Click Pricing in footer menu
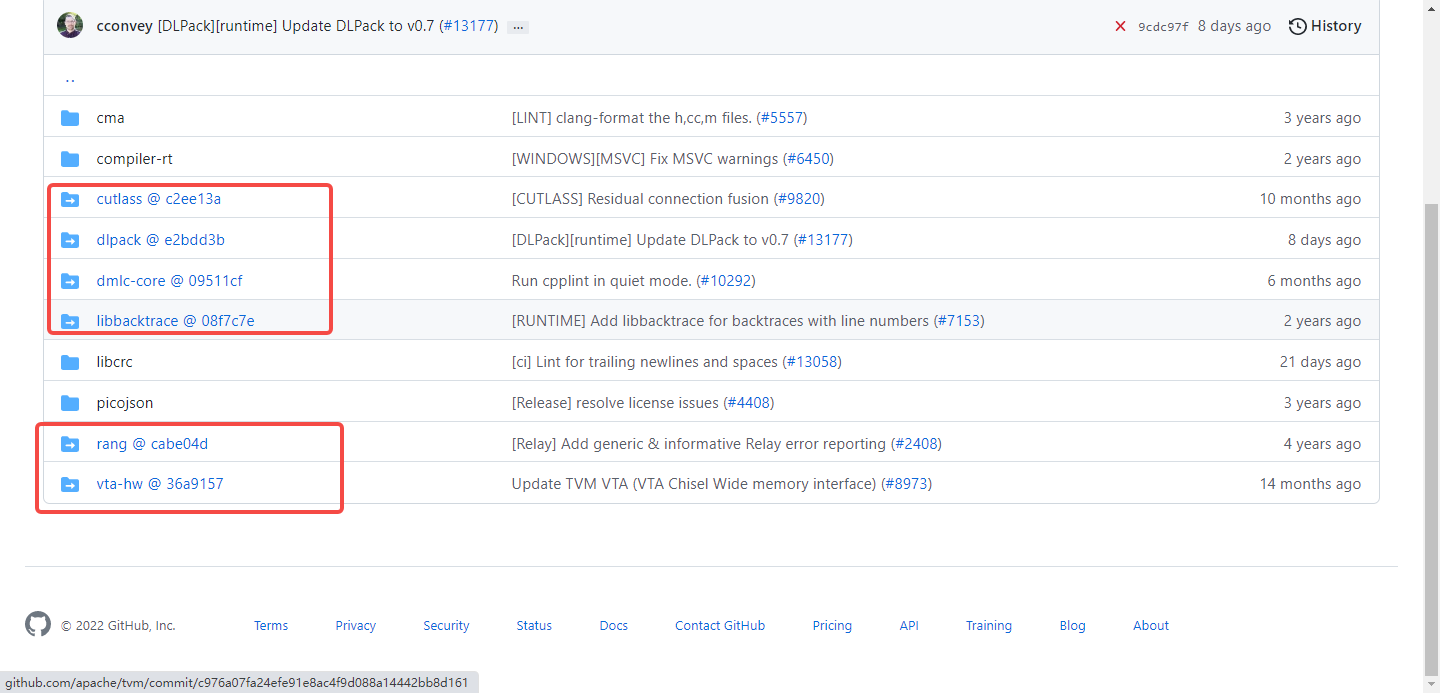1440x693 pixels. pos(832,626)
